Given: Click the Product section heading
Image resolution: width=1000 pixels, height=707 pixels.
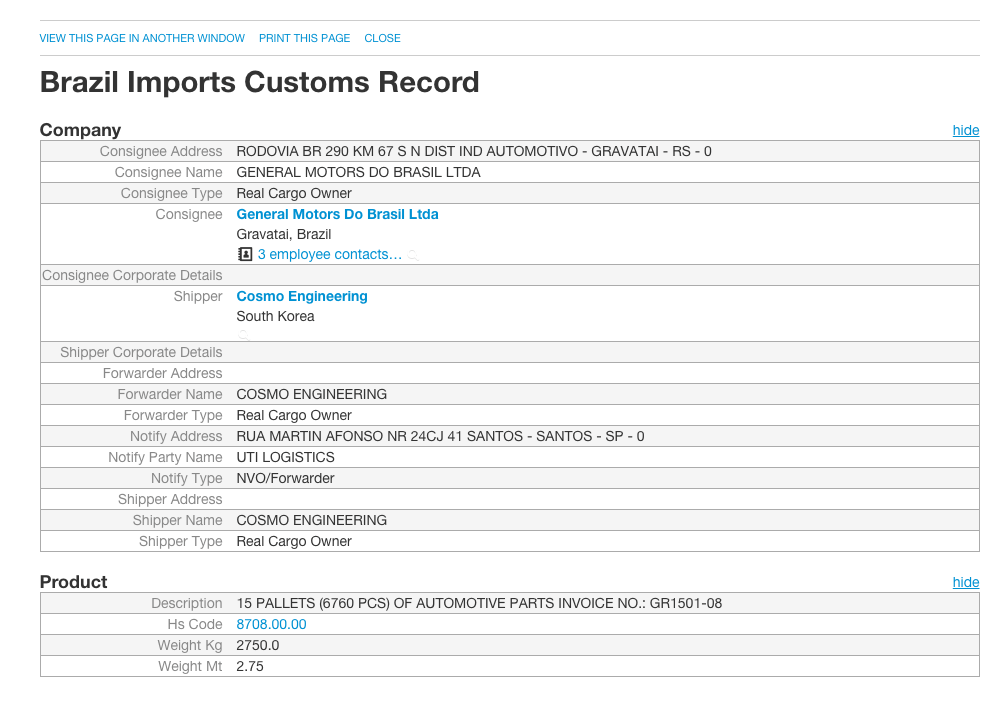Looking at the screenshot, I should tap(73, 582).
